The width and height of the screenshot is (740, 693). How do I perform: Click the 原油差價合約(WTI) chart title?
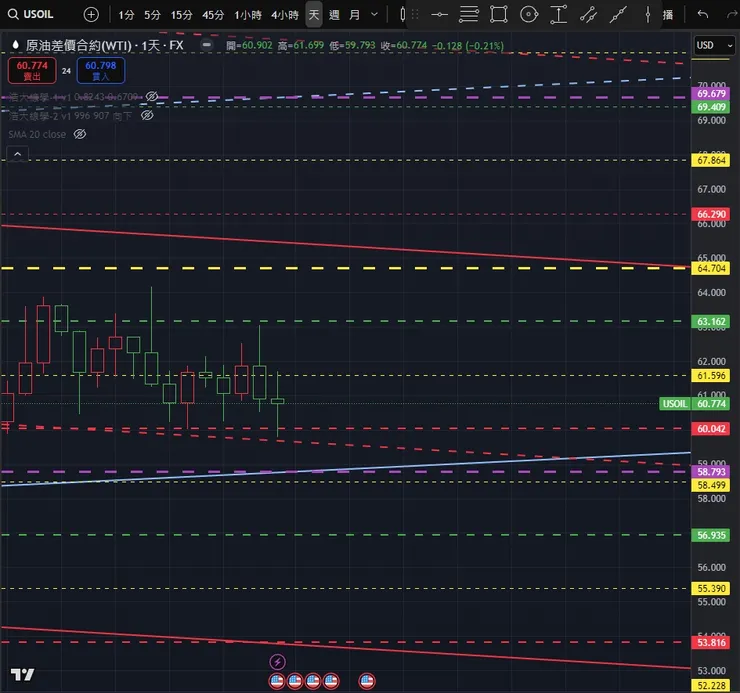(104, 45)
